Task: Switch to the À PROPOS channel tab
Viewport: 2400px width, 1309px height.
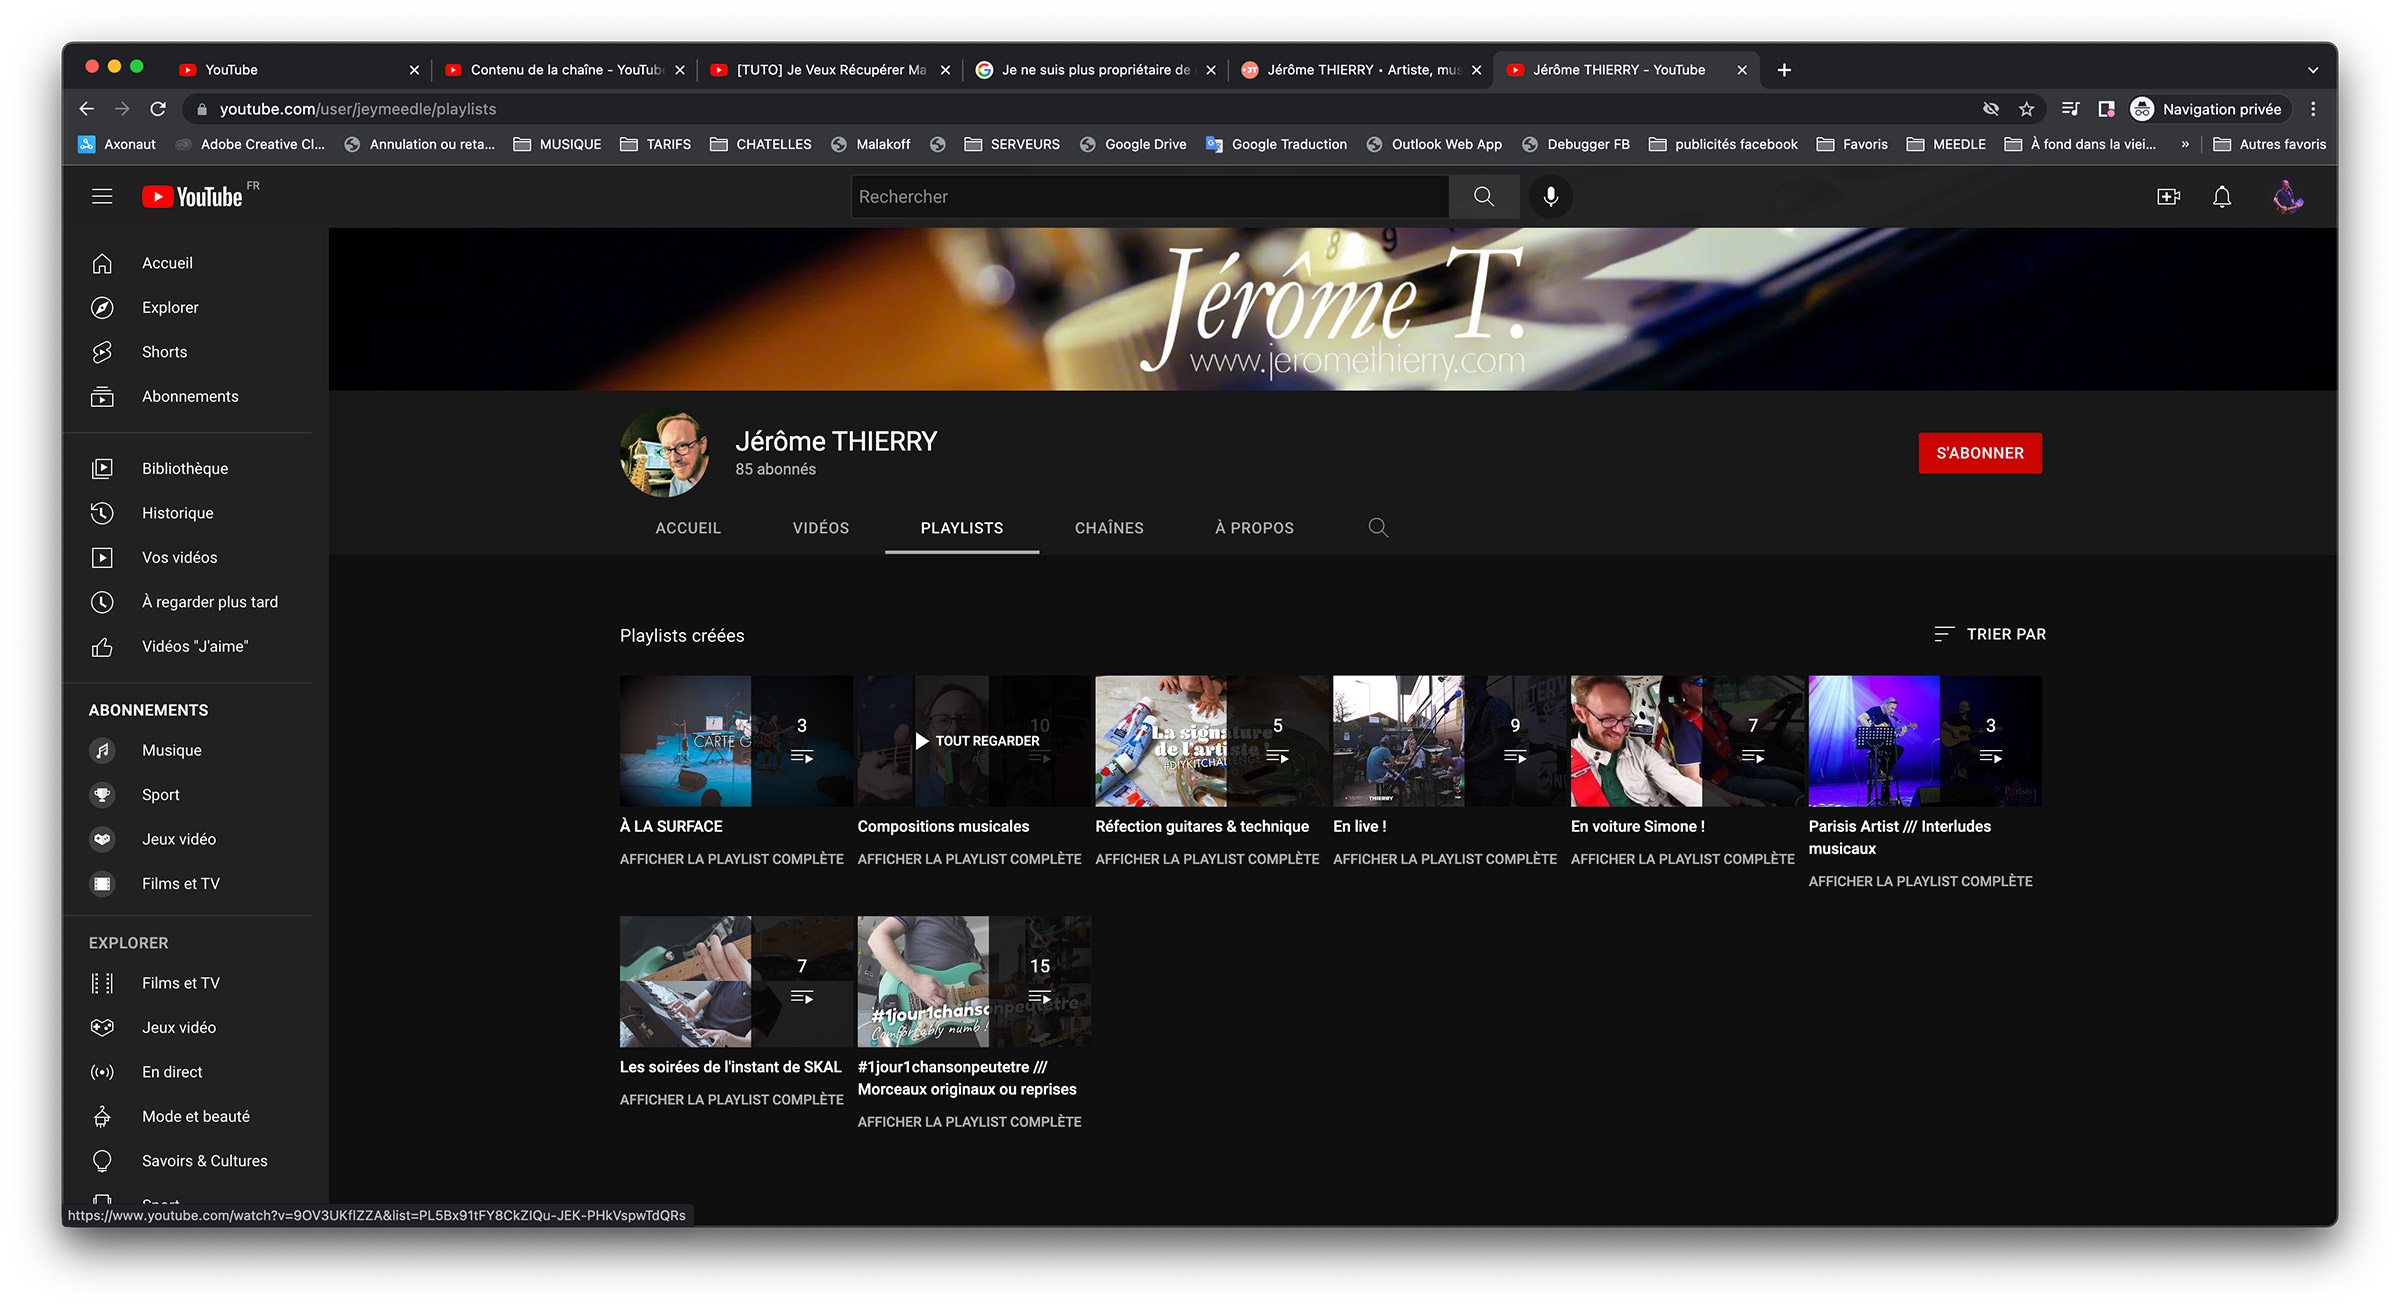Action: pos(1254,528)
